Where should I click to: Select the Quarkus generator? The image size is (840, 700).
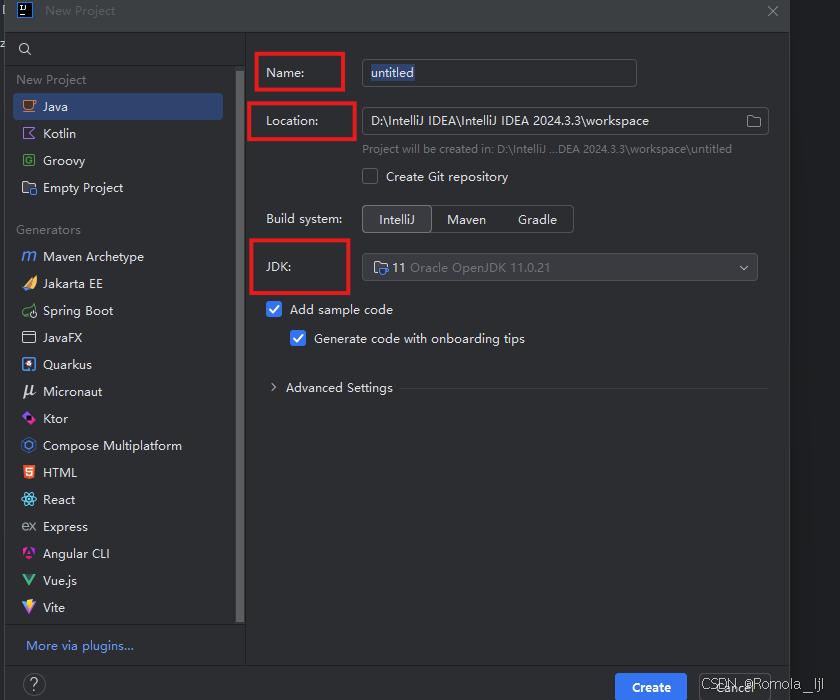(118, 364)
